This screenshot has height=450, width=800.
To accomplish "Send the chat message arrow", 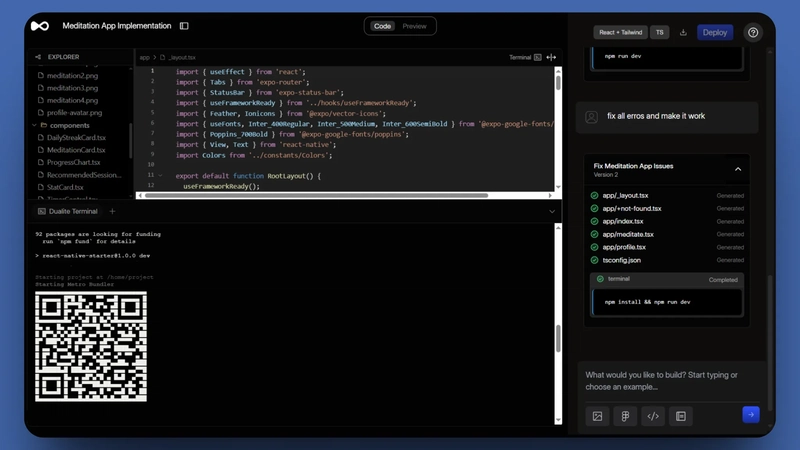I will (x=751, y=415).
